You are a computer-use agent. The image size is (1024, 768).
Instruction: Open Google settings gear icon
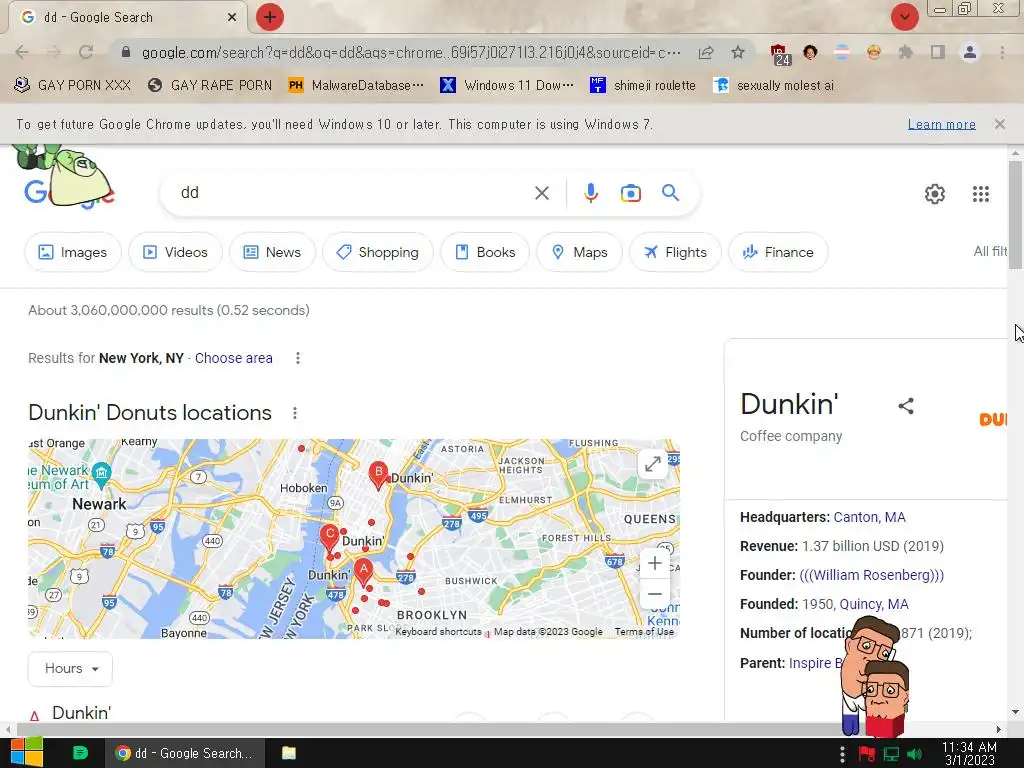935,193
